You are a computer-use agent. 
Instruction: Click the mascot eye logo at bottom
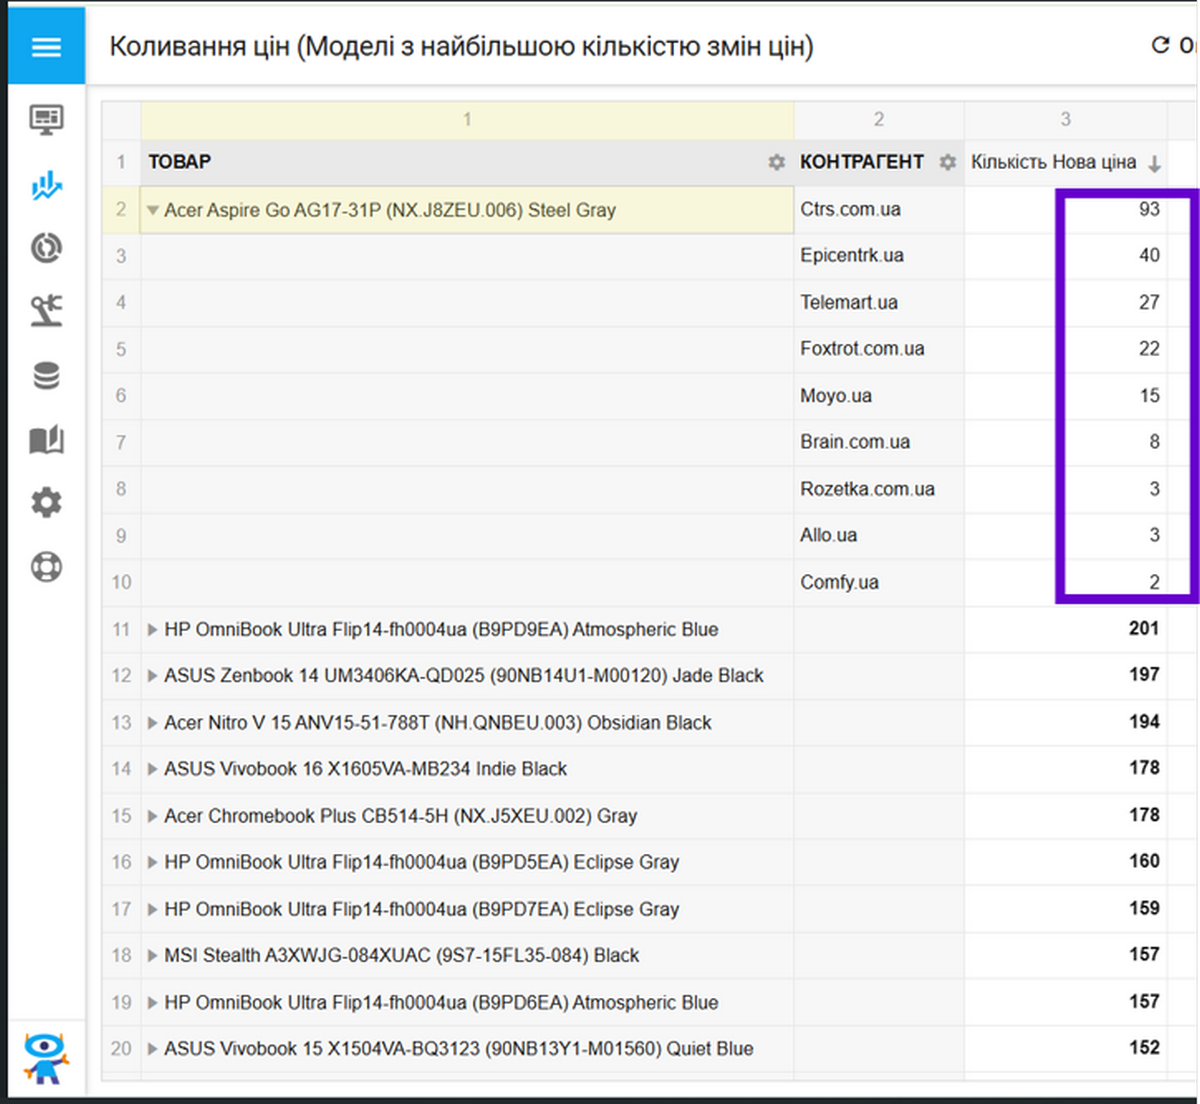coord(46,1057)
